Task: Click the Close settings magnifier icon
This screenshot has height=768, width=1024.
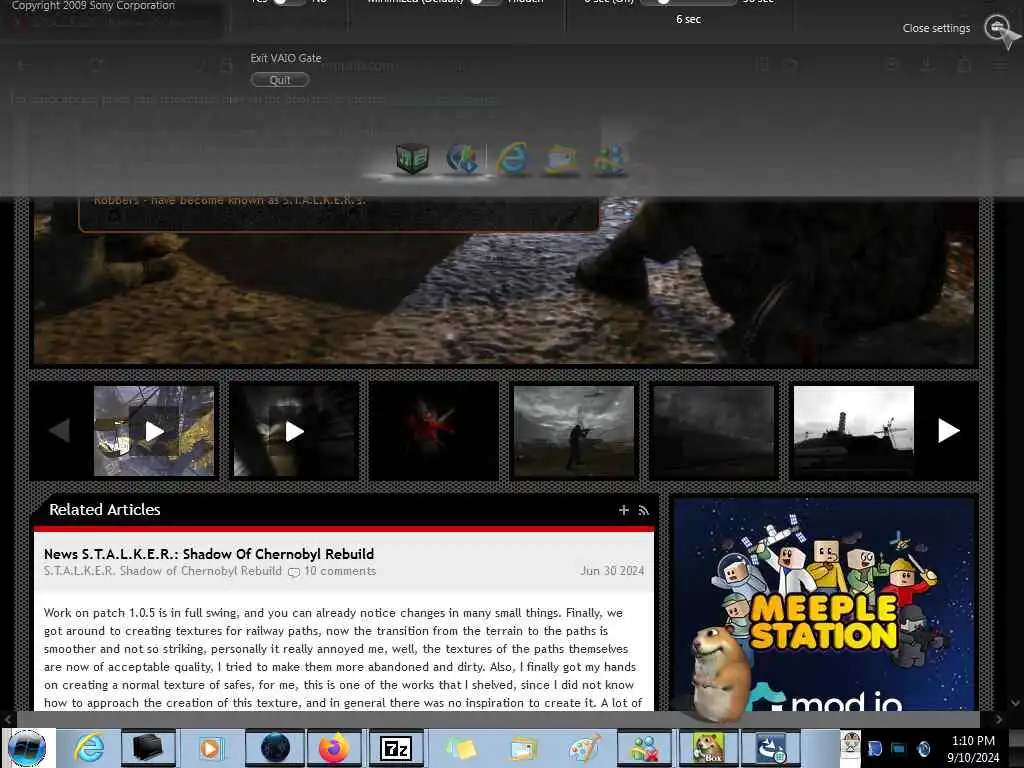Action: point(997,27)
